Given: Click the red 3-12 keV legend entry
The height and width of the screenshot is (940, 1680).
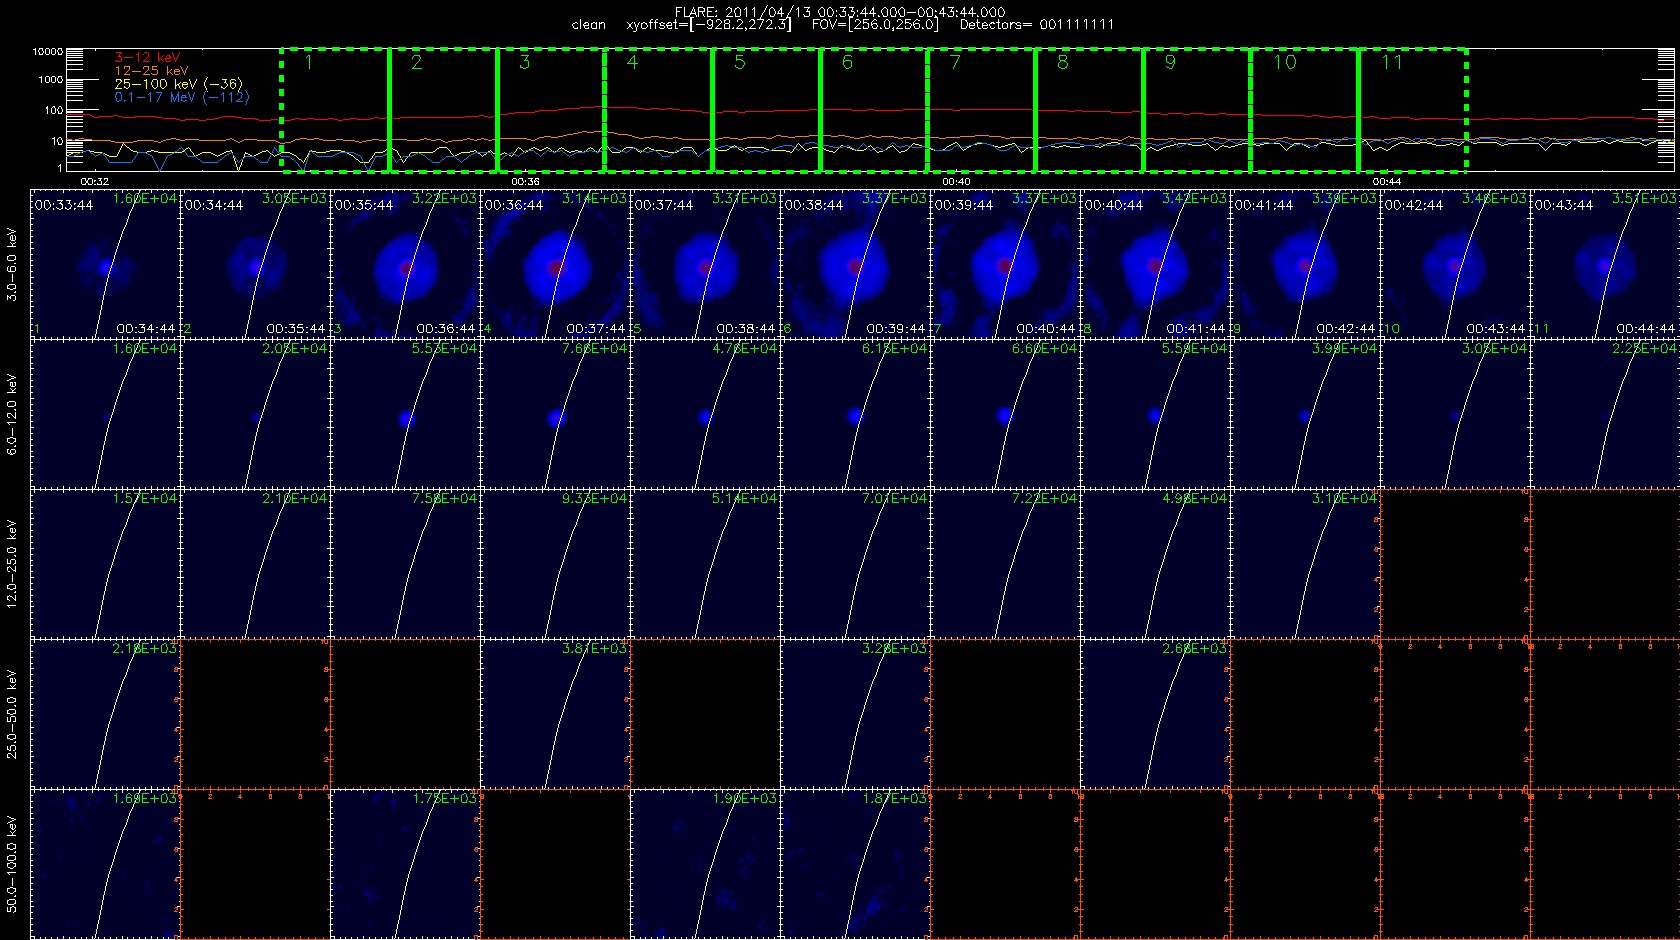Looking at the screenshot, I should 147,58.
